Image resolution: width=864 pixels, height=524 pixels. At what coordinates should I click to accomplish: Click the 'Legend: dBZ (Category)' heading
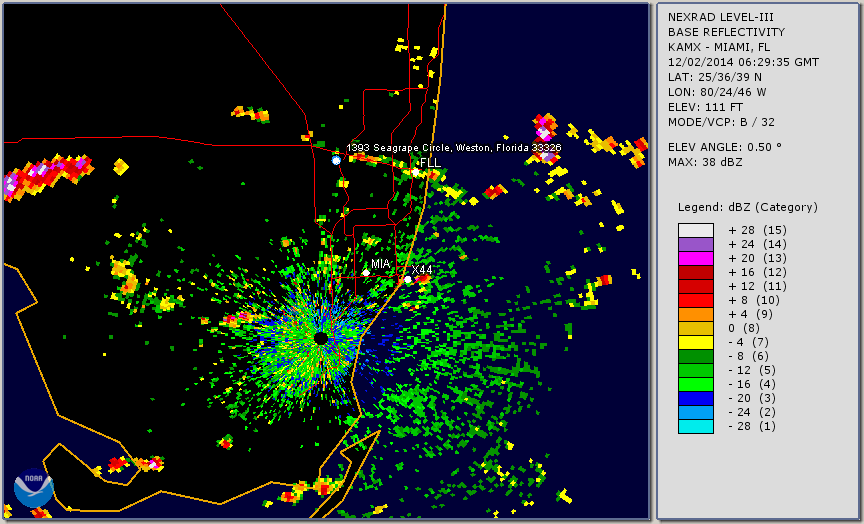pyautogui.click(x=748, y=208)
